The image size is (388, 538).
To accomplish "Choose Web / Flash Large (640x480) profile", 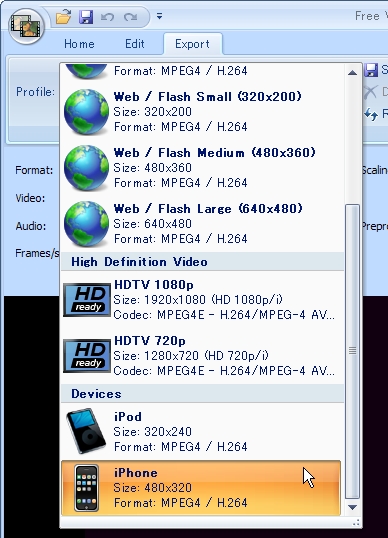I will [x=202, y=224].
